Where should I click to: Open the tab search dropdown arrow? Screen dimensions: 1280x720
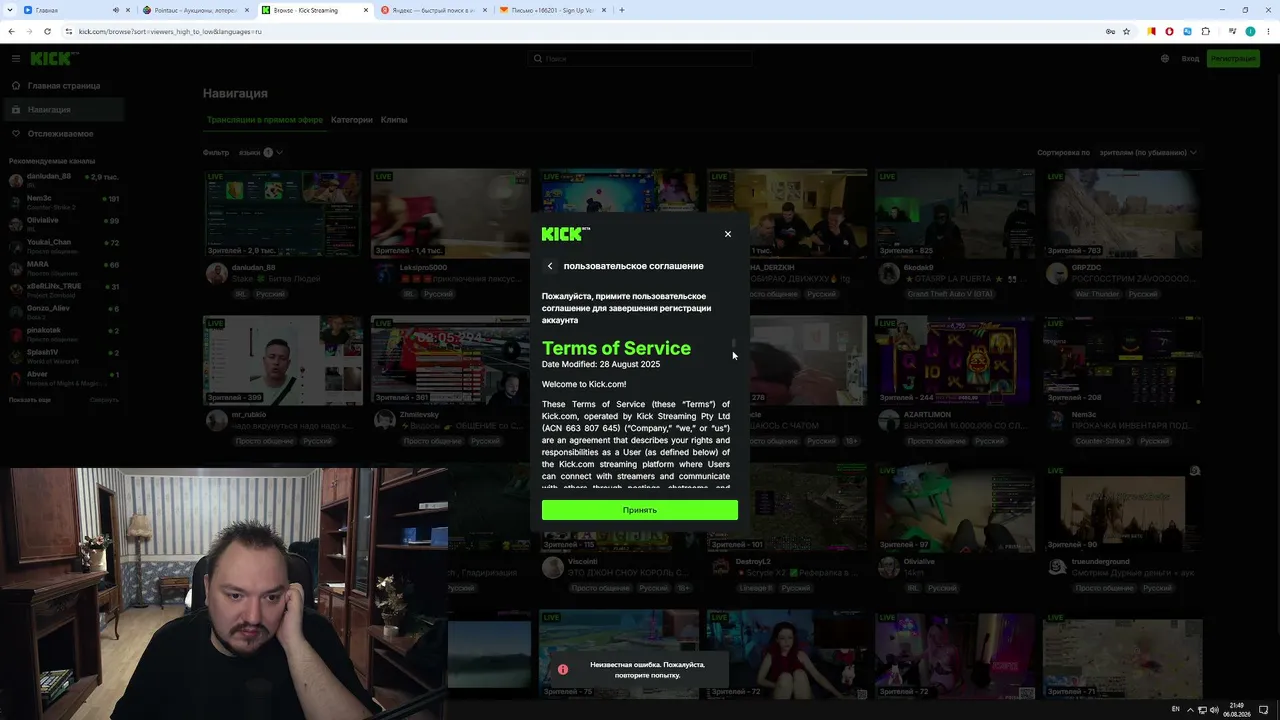click(8, 10)
